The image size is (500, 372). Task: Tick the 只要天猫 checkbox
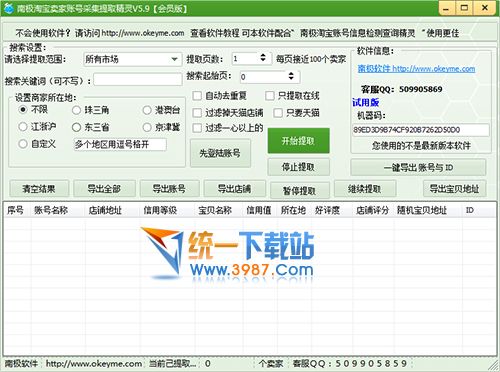278,113
